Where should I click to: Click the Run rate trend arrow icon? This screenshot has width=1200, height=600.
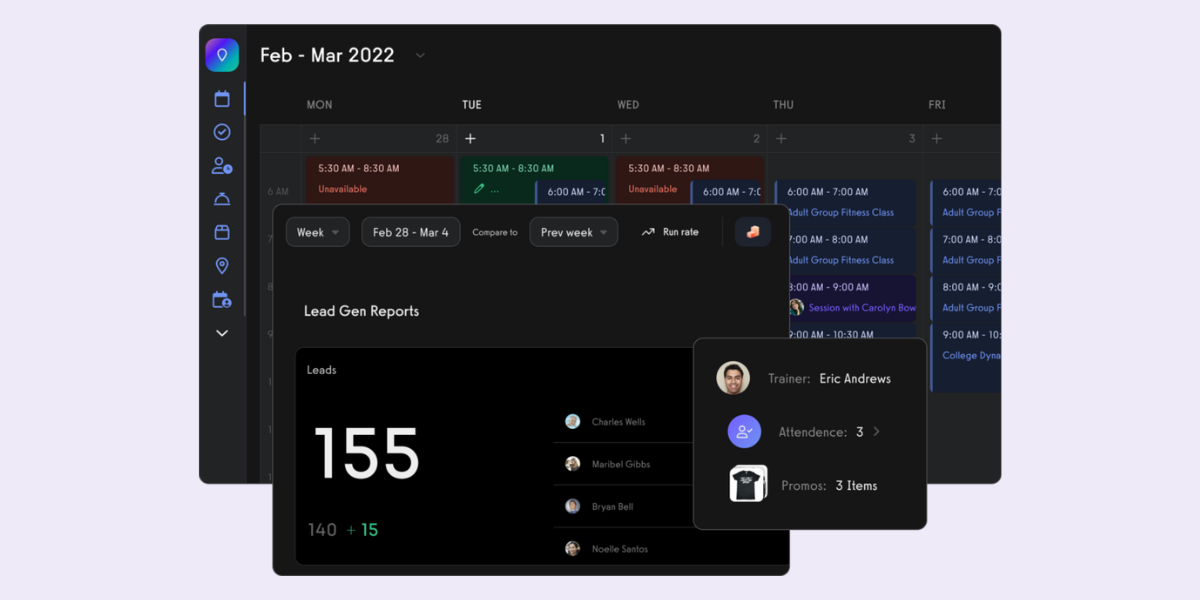(x=648, y=232)
